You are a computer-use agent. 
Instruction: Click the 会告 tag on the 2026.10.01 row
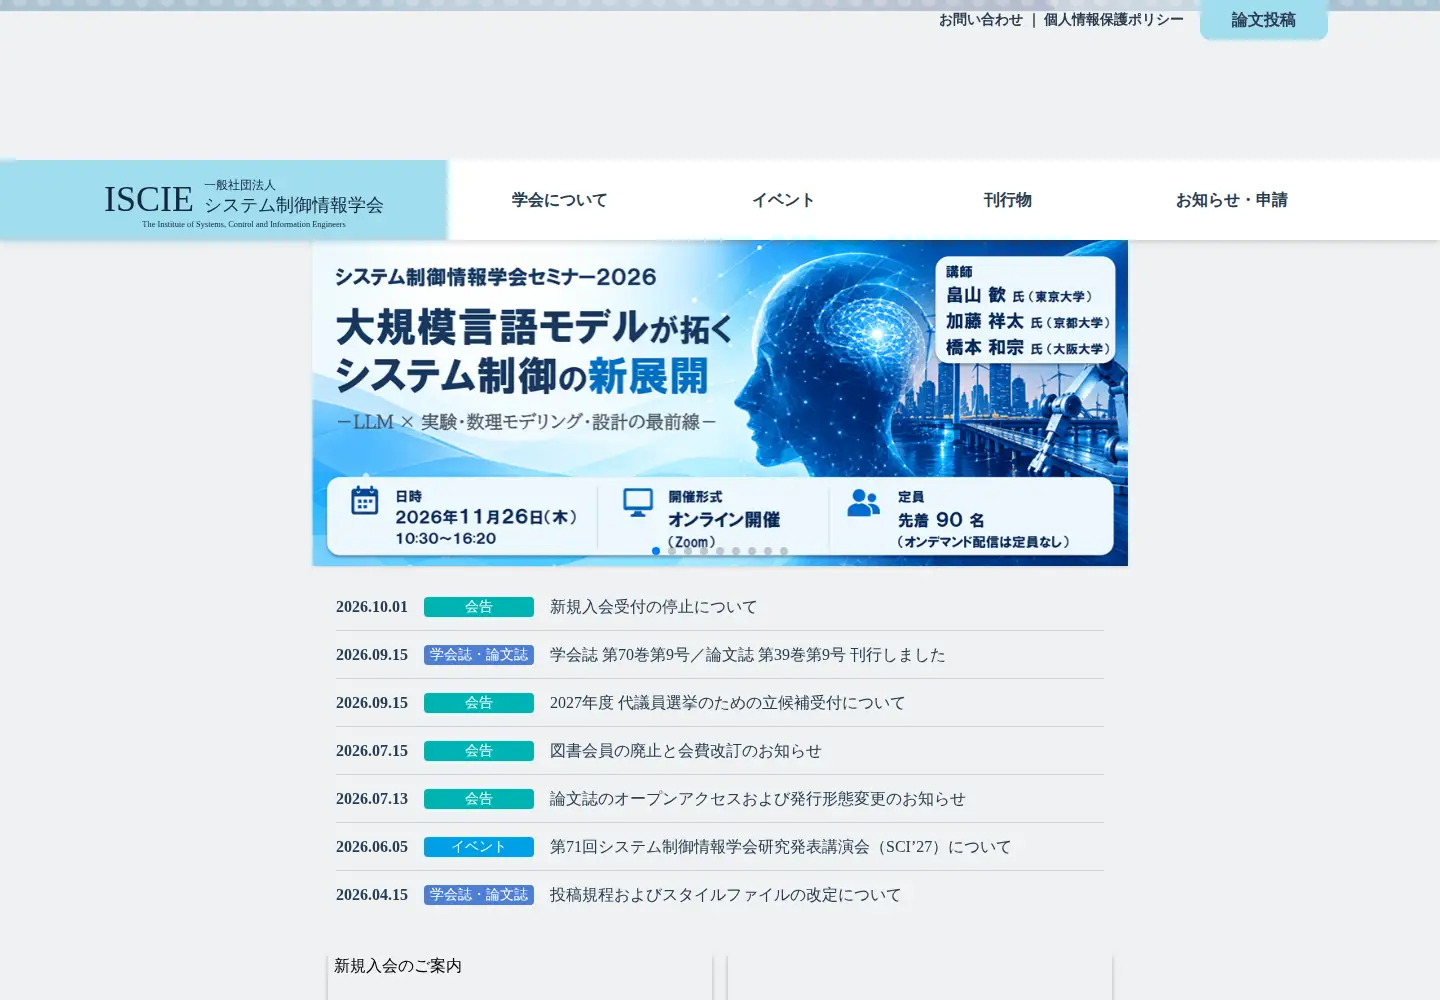click(x=479, y=607)
